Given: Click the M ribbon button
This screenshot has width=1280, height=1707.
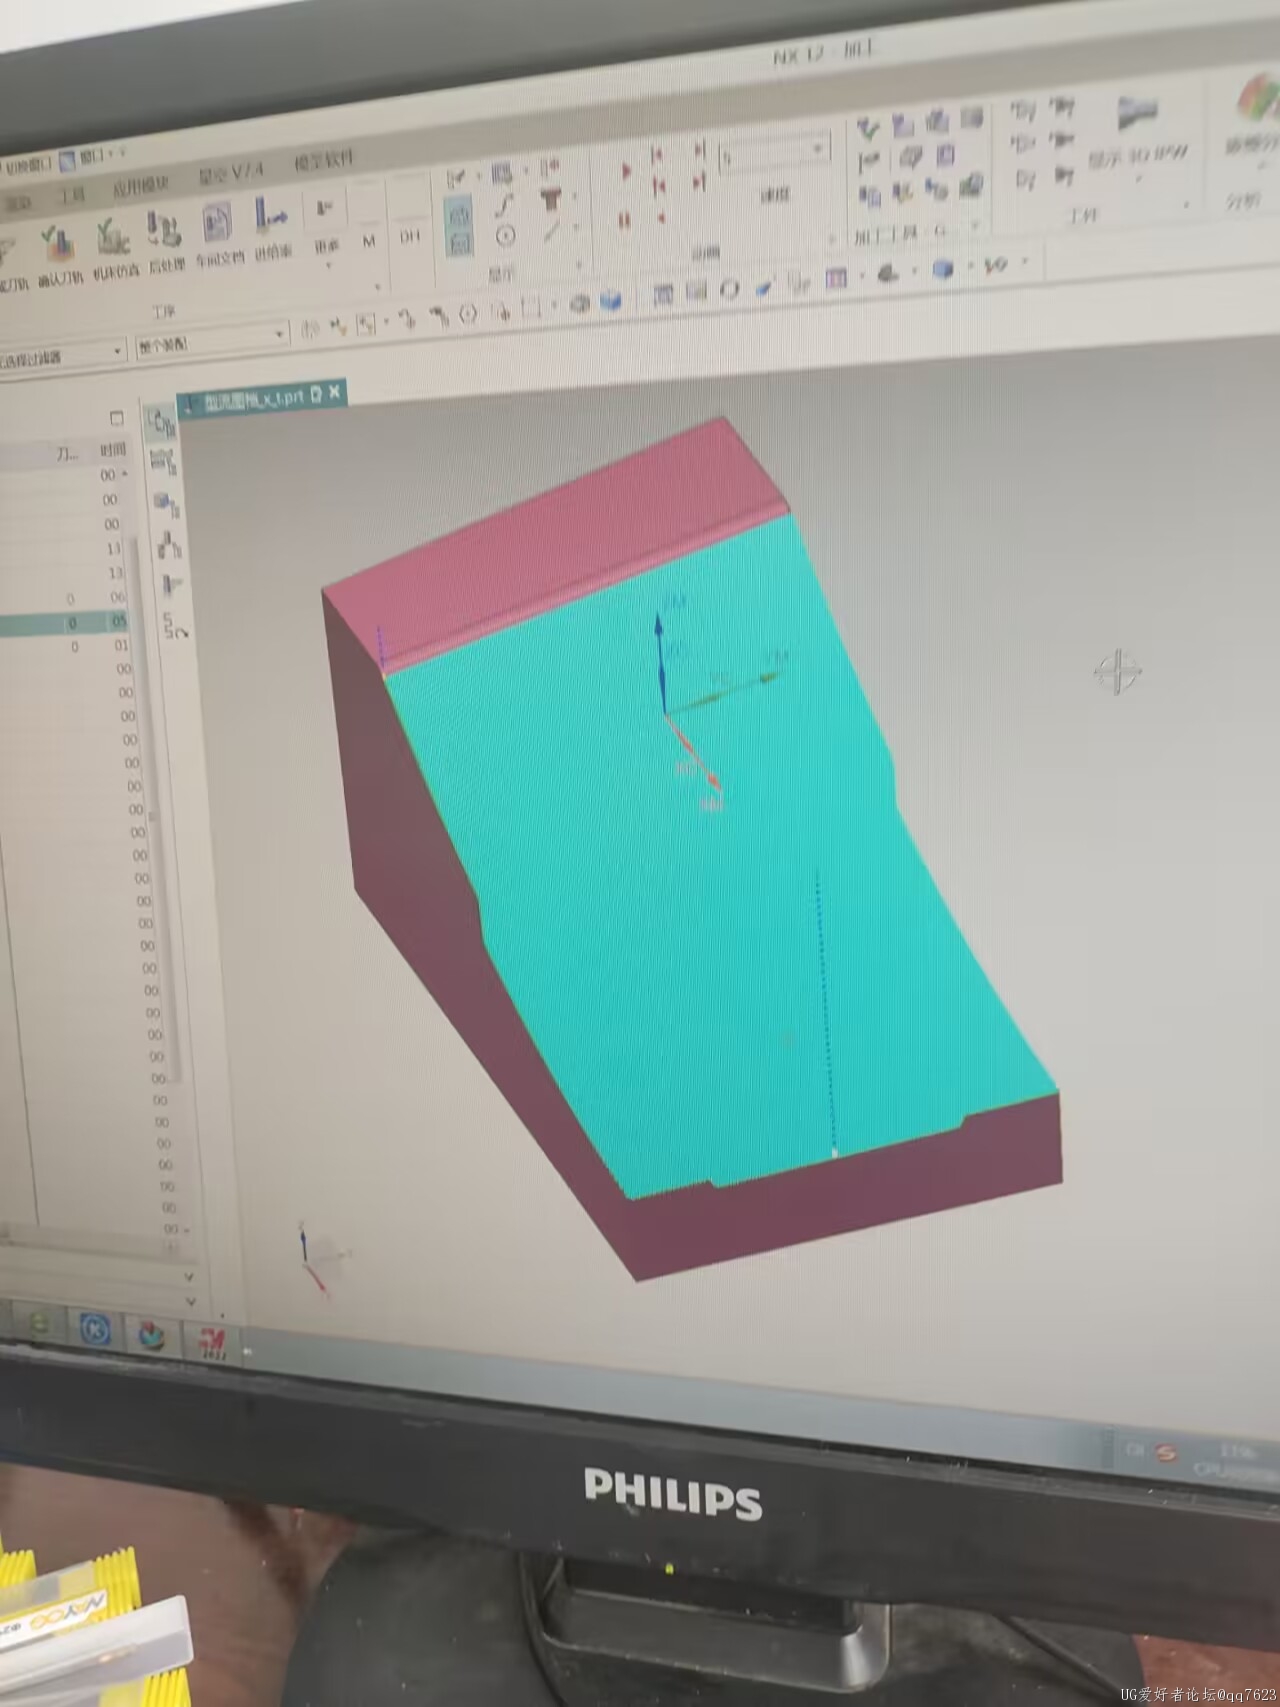Looking at the screenshot, I should click(368, 241).
